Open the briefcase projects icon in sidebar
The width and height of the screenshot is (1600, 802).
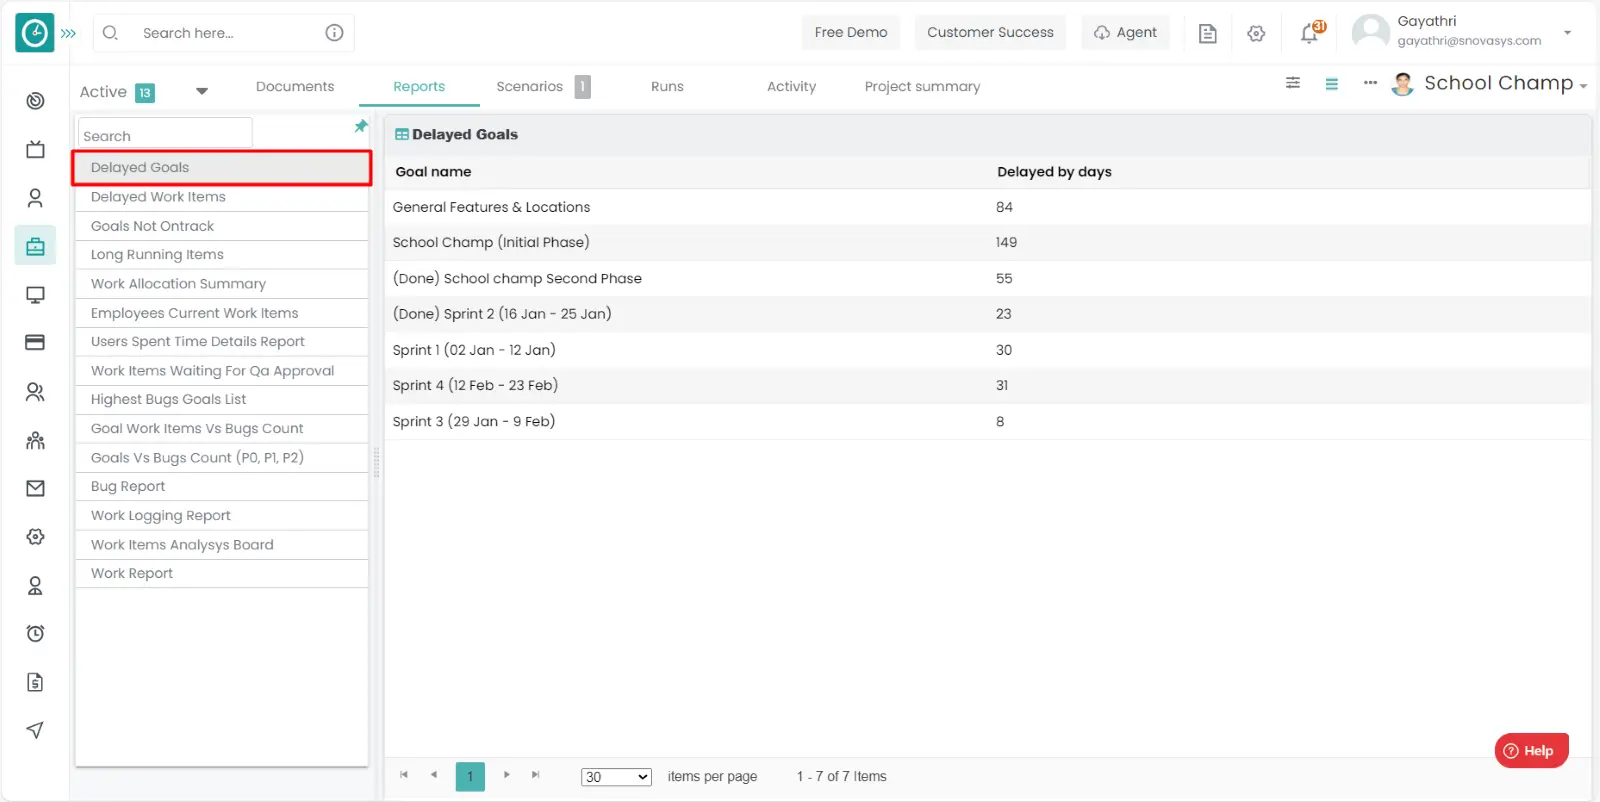click(x=35, y=246)
